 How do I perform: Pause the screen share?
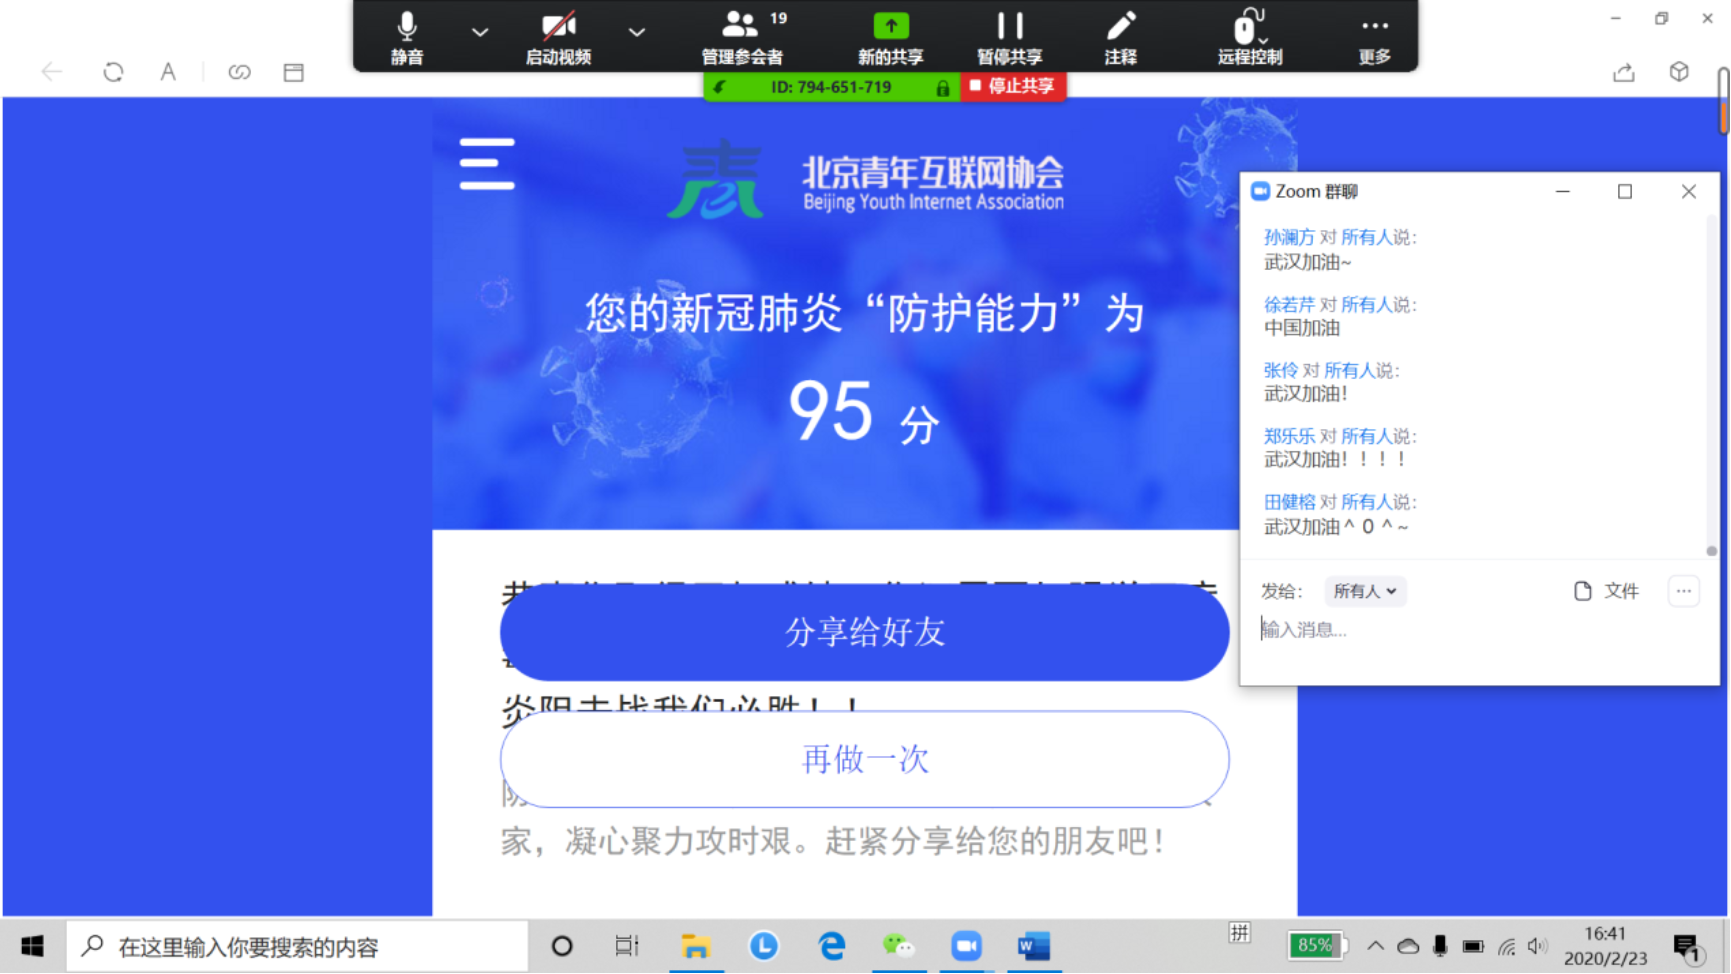1009,36
